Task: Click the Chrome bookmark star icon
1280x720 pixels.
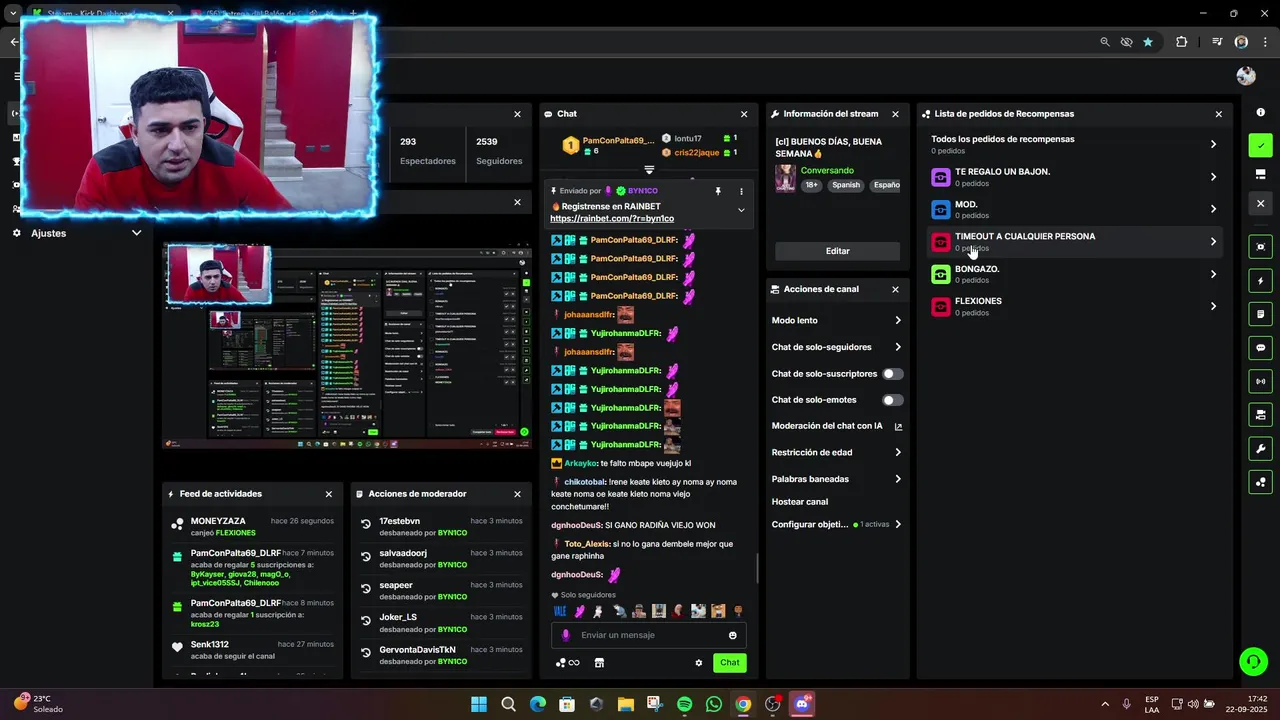Action: tap(1148, 42)
